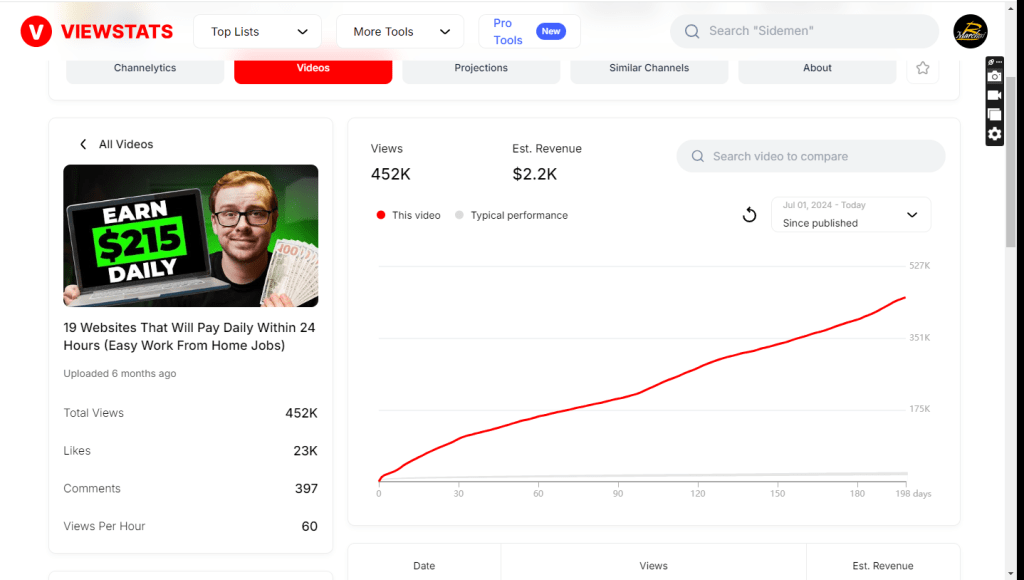Image resolution: width=1024 pixels, height=580 pixels.
Task: Click the Est. Revenue table column header
Action: point(882,566)
